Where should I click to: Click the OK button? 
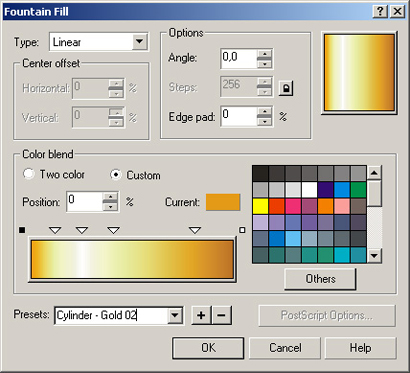[x=208, y=348]
